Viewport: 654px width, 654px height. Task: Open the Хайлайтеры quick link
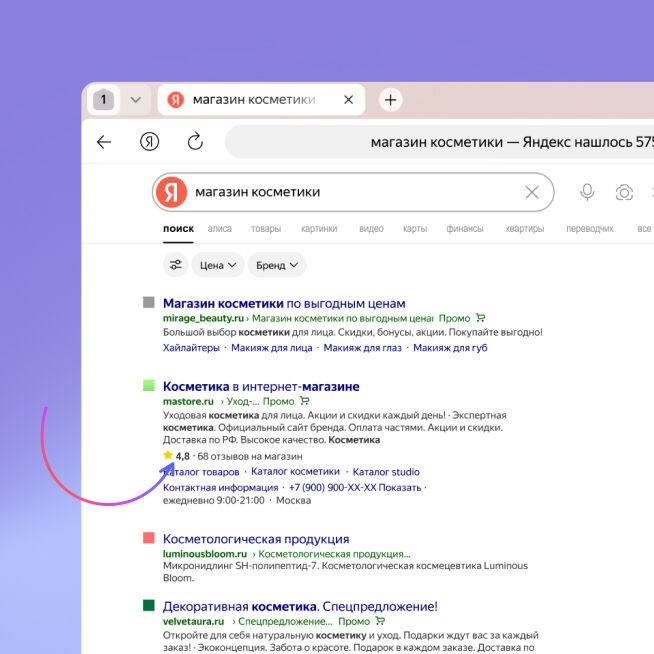tap(191, 348)
